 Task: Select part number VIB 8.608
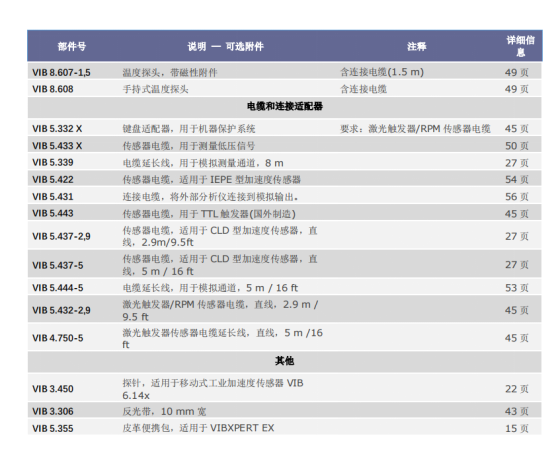coord(53,89)
